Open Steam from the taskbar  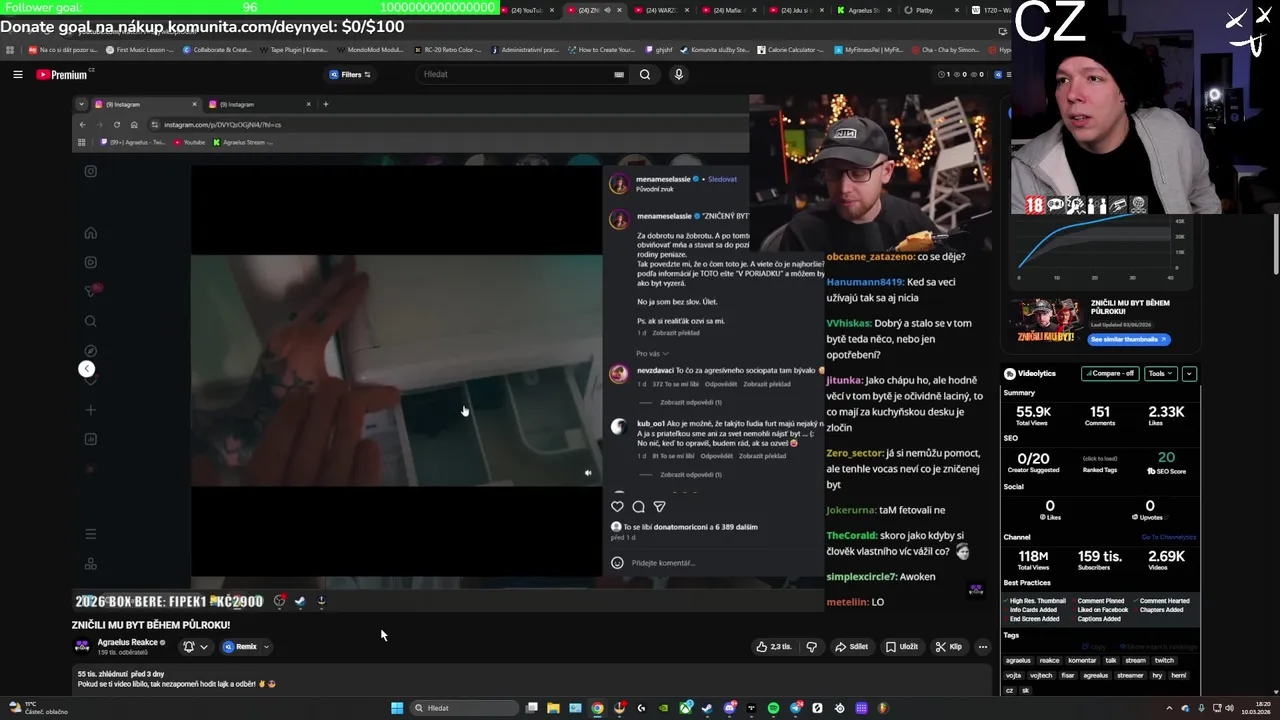[x=707, y=708]
